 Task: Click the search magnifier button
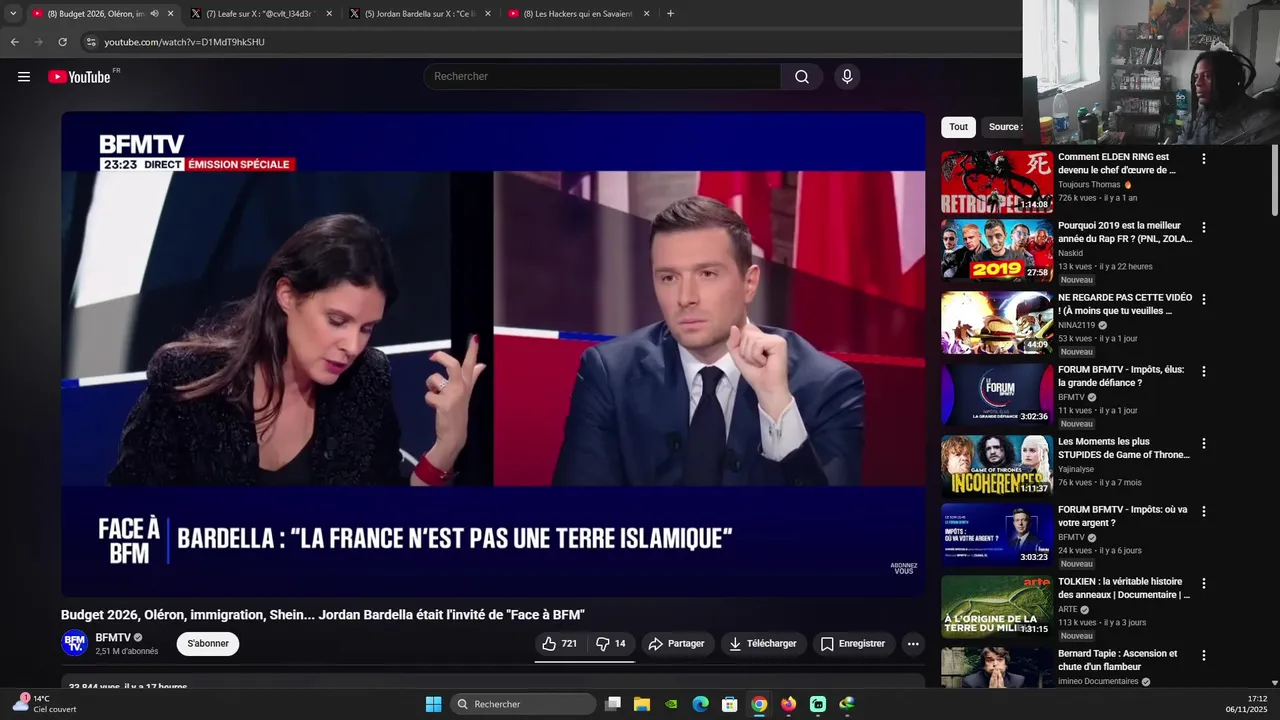(802, 77)
